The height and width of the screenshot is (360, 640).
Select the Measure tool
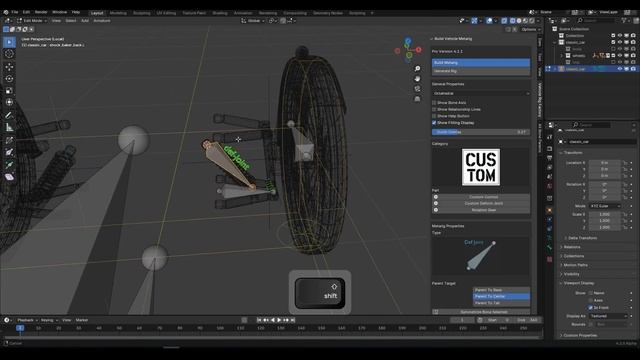[x=9, y=127]
